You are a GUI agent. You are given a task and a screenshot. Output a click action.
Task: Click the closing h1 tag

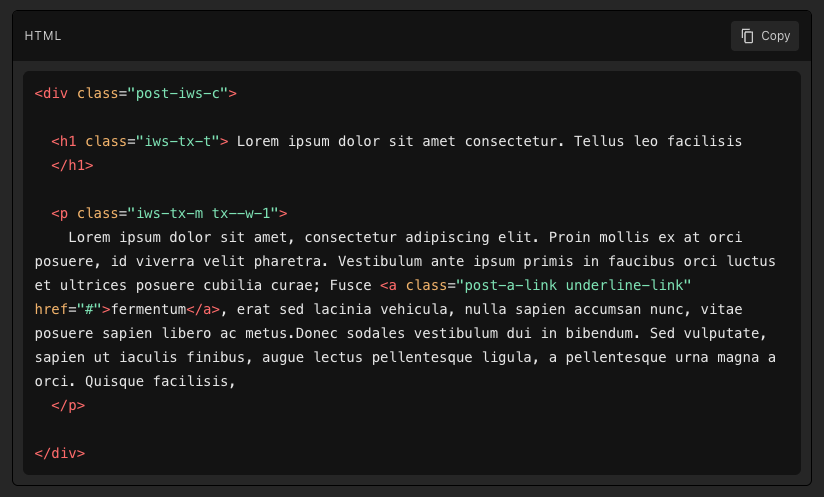72,165
